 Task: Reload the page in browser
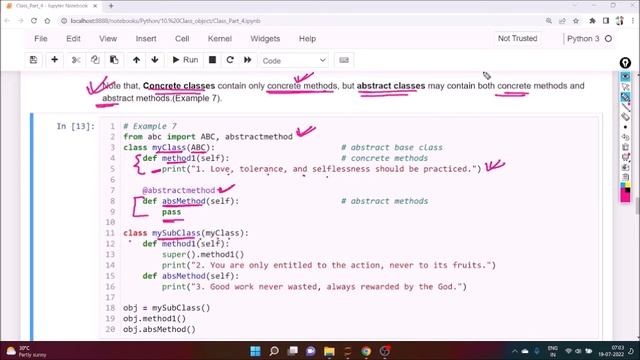34,21
